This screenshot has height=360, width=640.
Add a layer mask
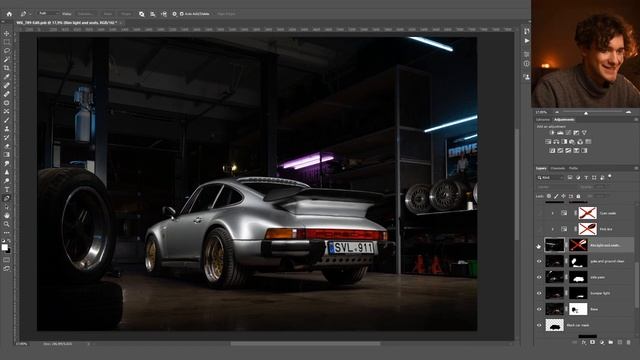click(x=593, y=342)
